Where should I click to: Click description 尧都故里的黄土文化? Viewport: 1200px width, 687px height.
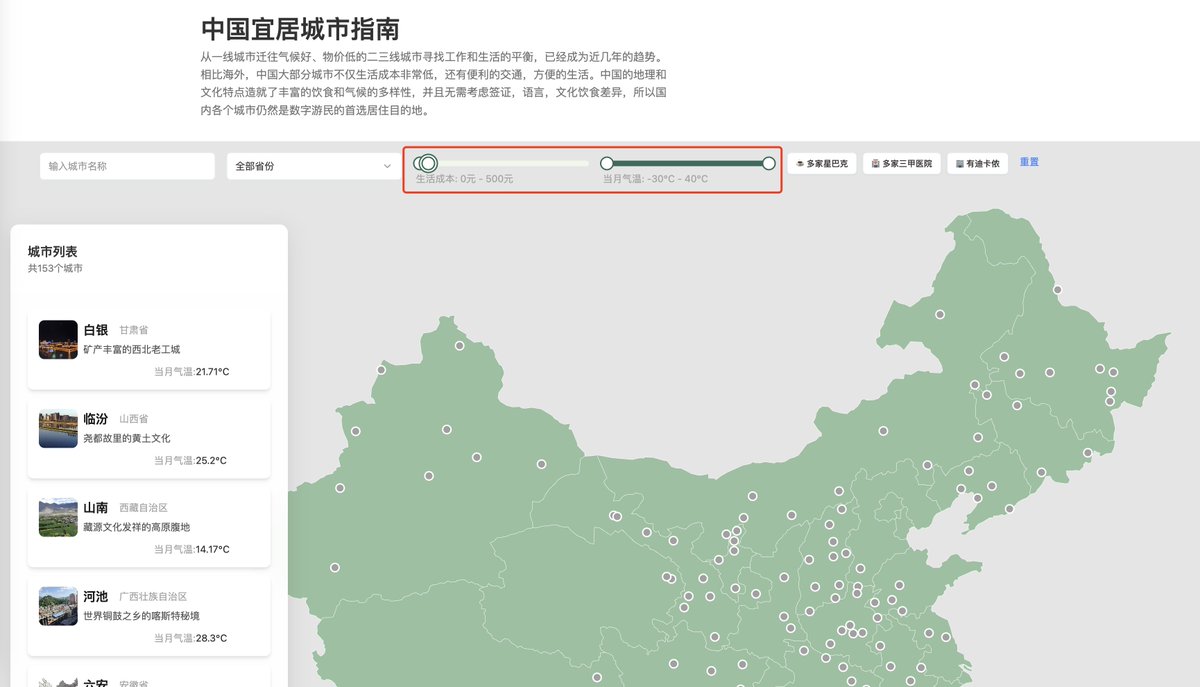tap(127, 438)
